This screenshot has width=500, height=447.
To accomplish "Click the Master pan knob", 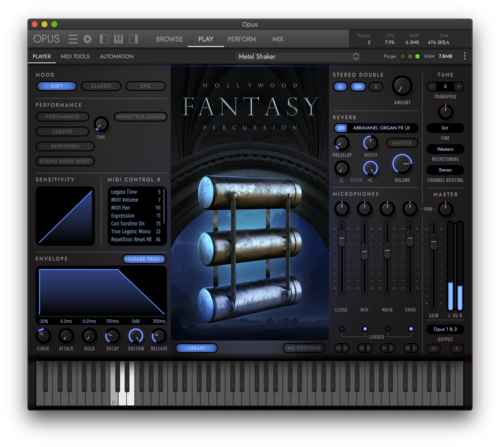I will (x=445, y=209).
